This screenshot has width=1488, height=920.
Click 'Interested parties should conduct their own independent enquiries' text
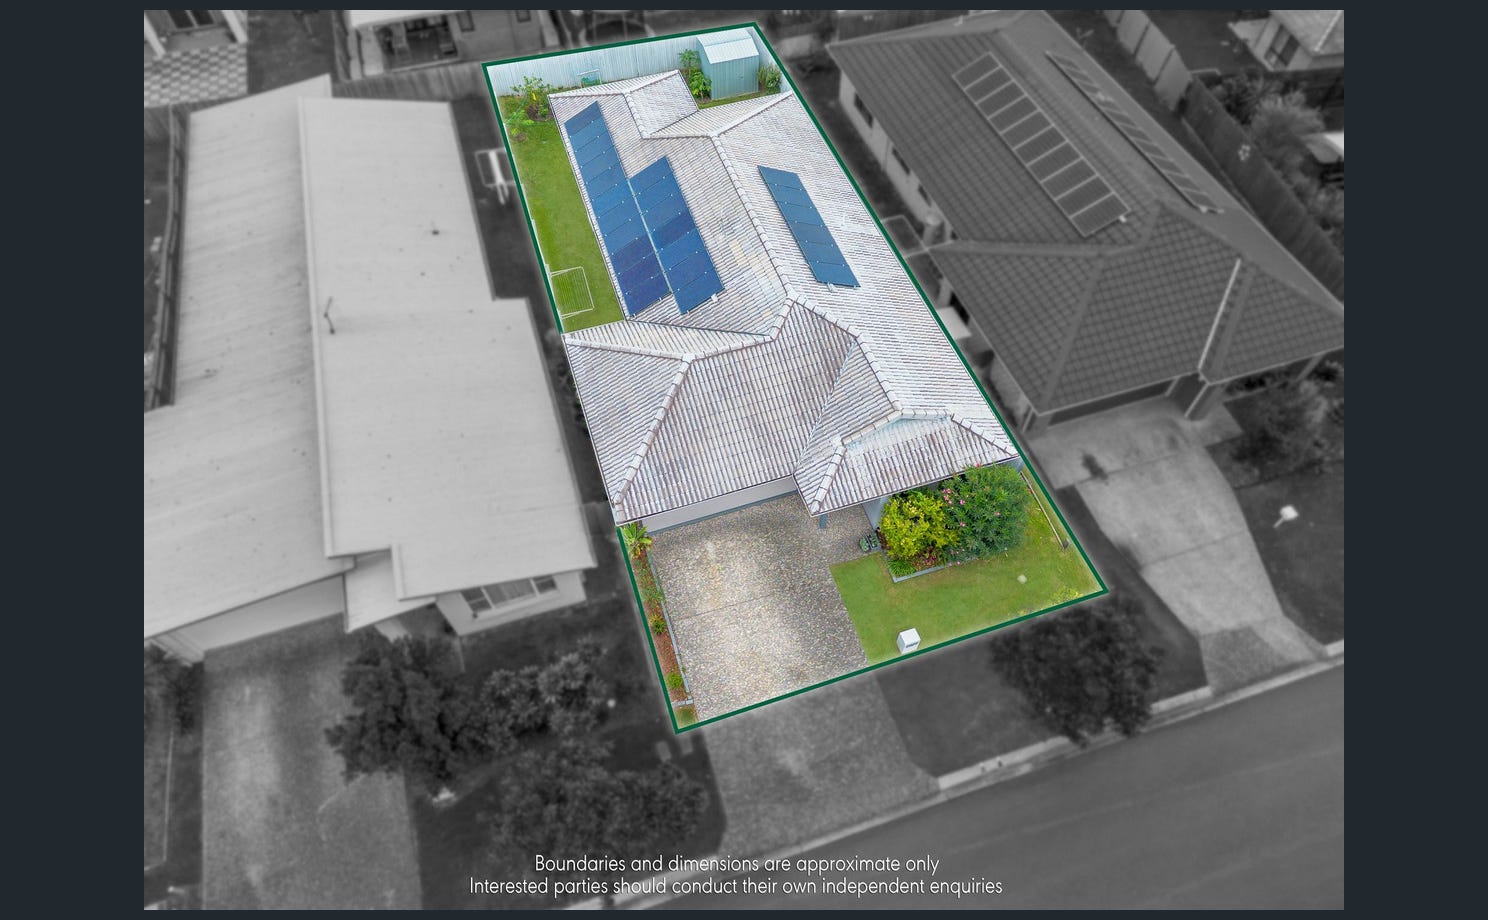[736, 886]
